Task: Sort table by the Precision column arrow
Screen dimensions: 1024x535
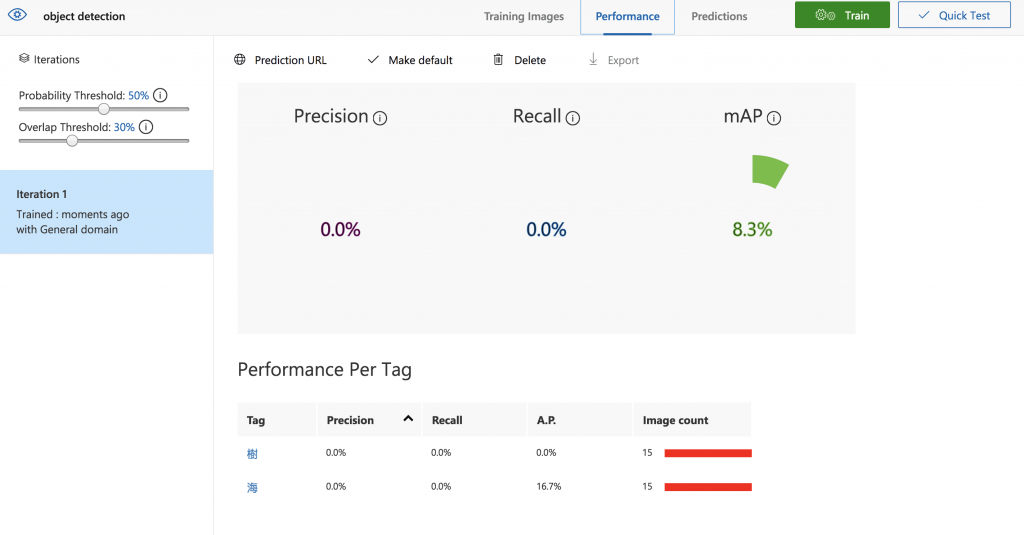Action: click(x=407, y=419)
